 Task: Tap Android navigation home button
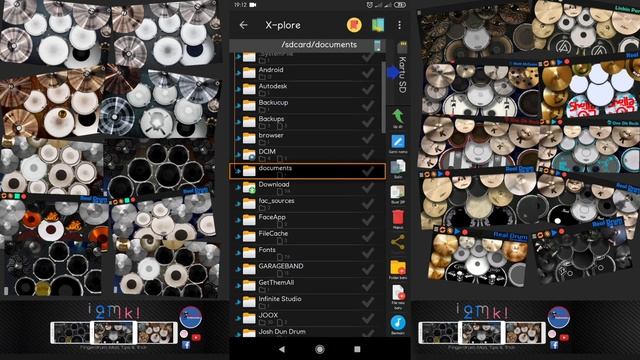coord(320,349)
